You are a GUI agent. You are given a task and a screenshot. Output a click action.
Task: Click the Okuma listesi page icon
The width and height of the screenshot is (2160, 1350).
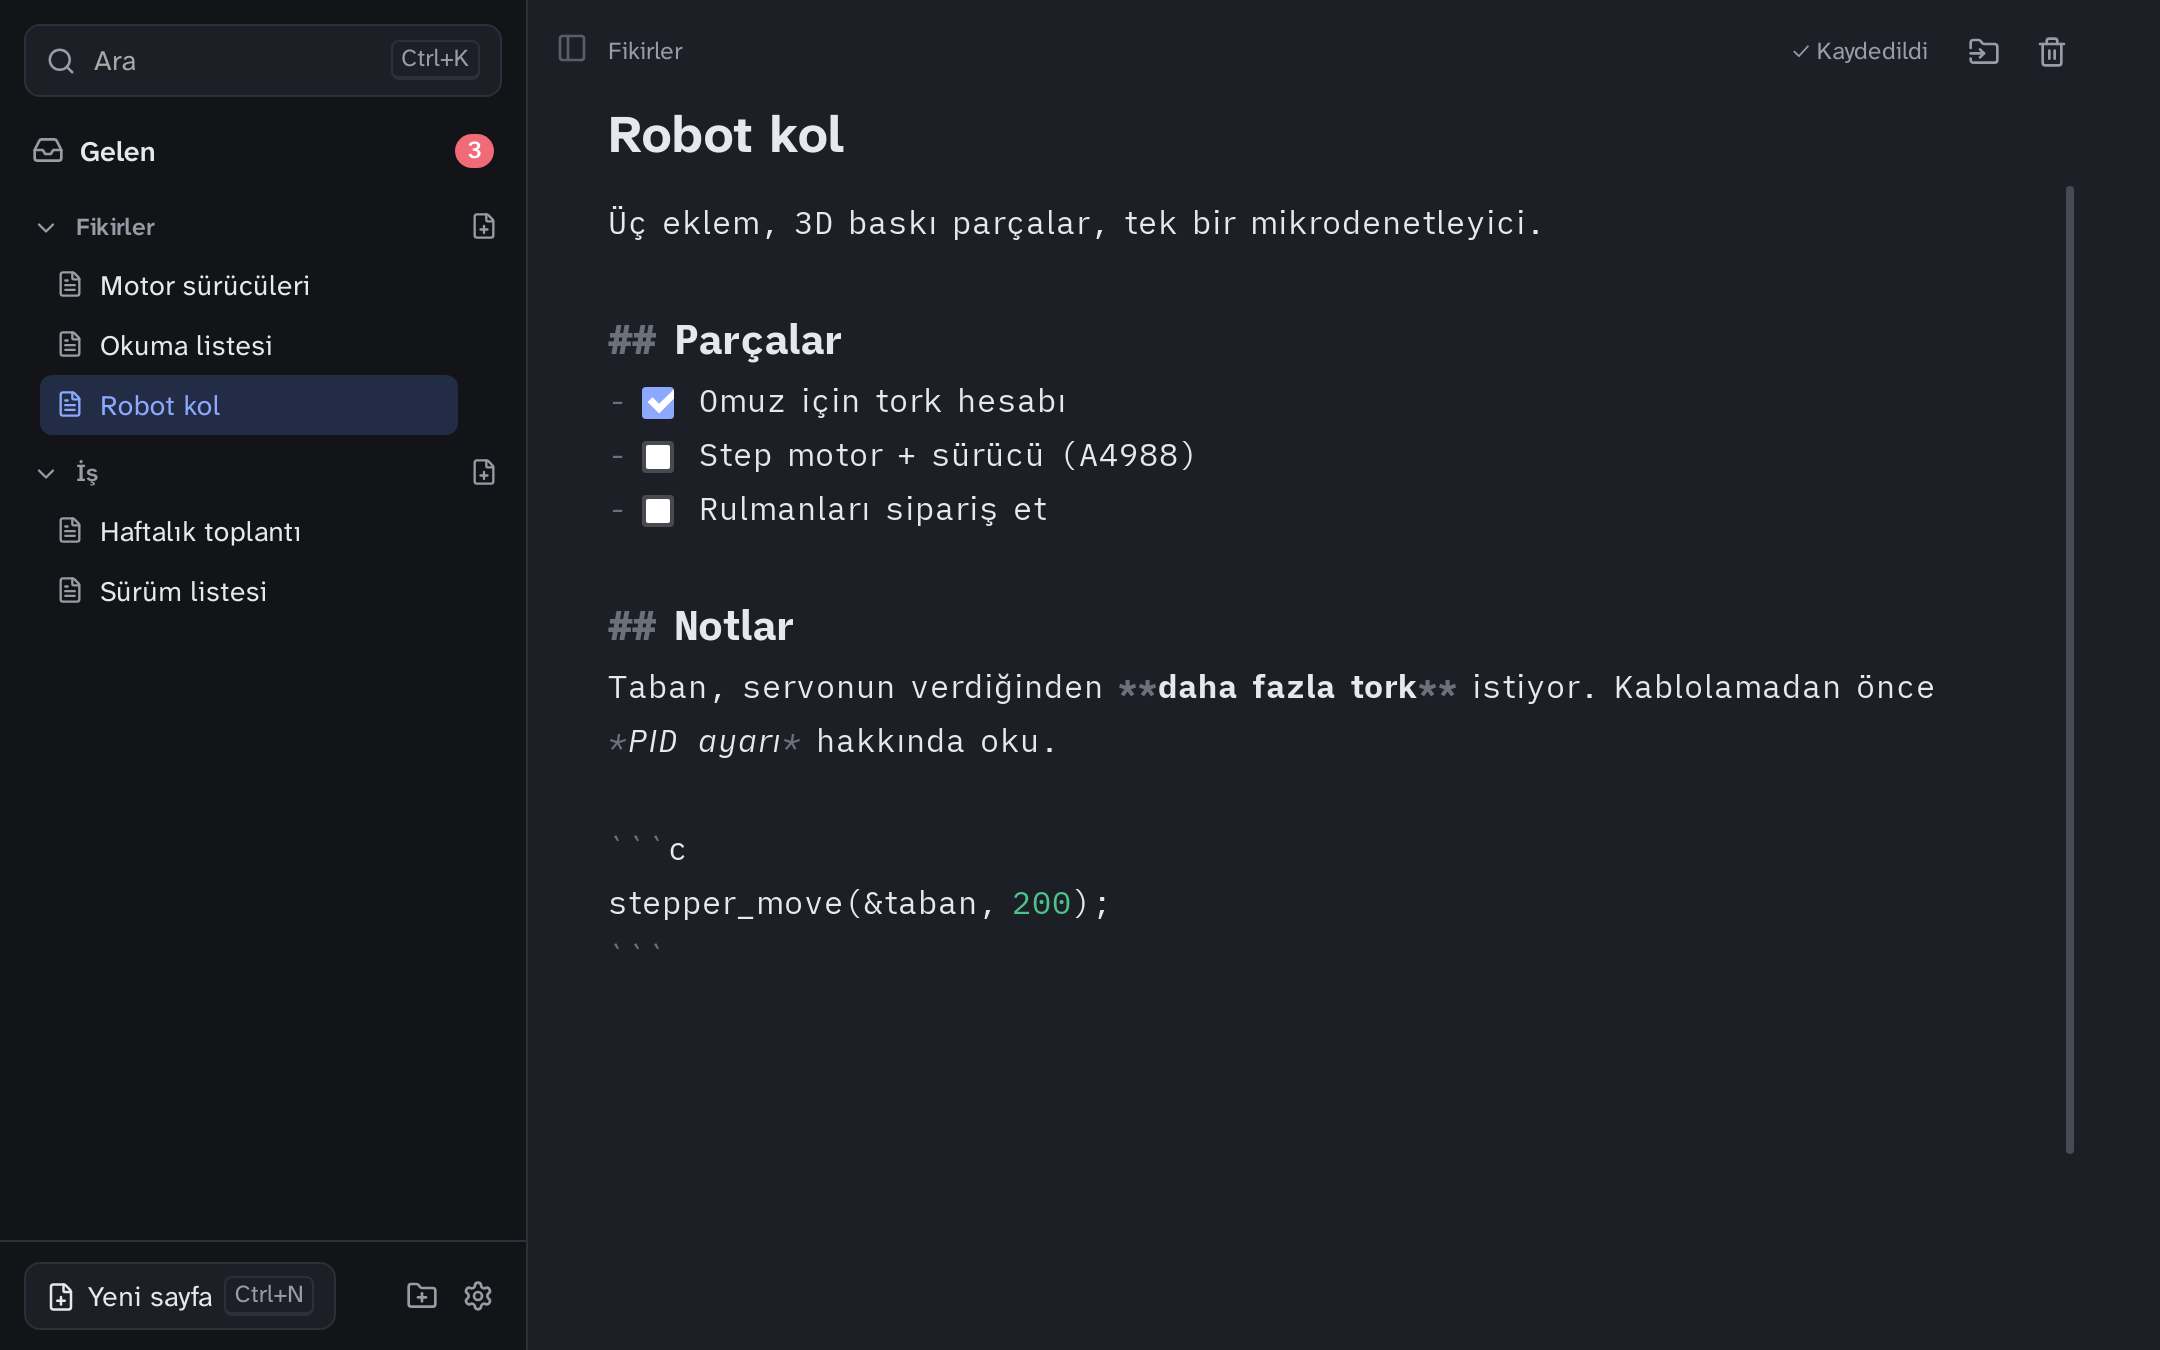70,345
